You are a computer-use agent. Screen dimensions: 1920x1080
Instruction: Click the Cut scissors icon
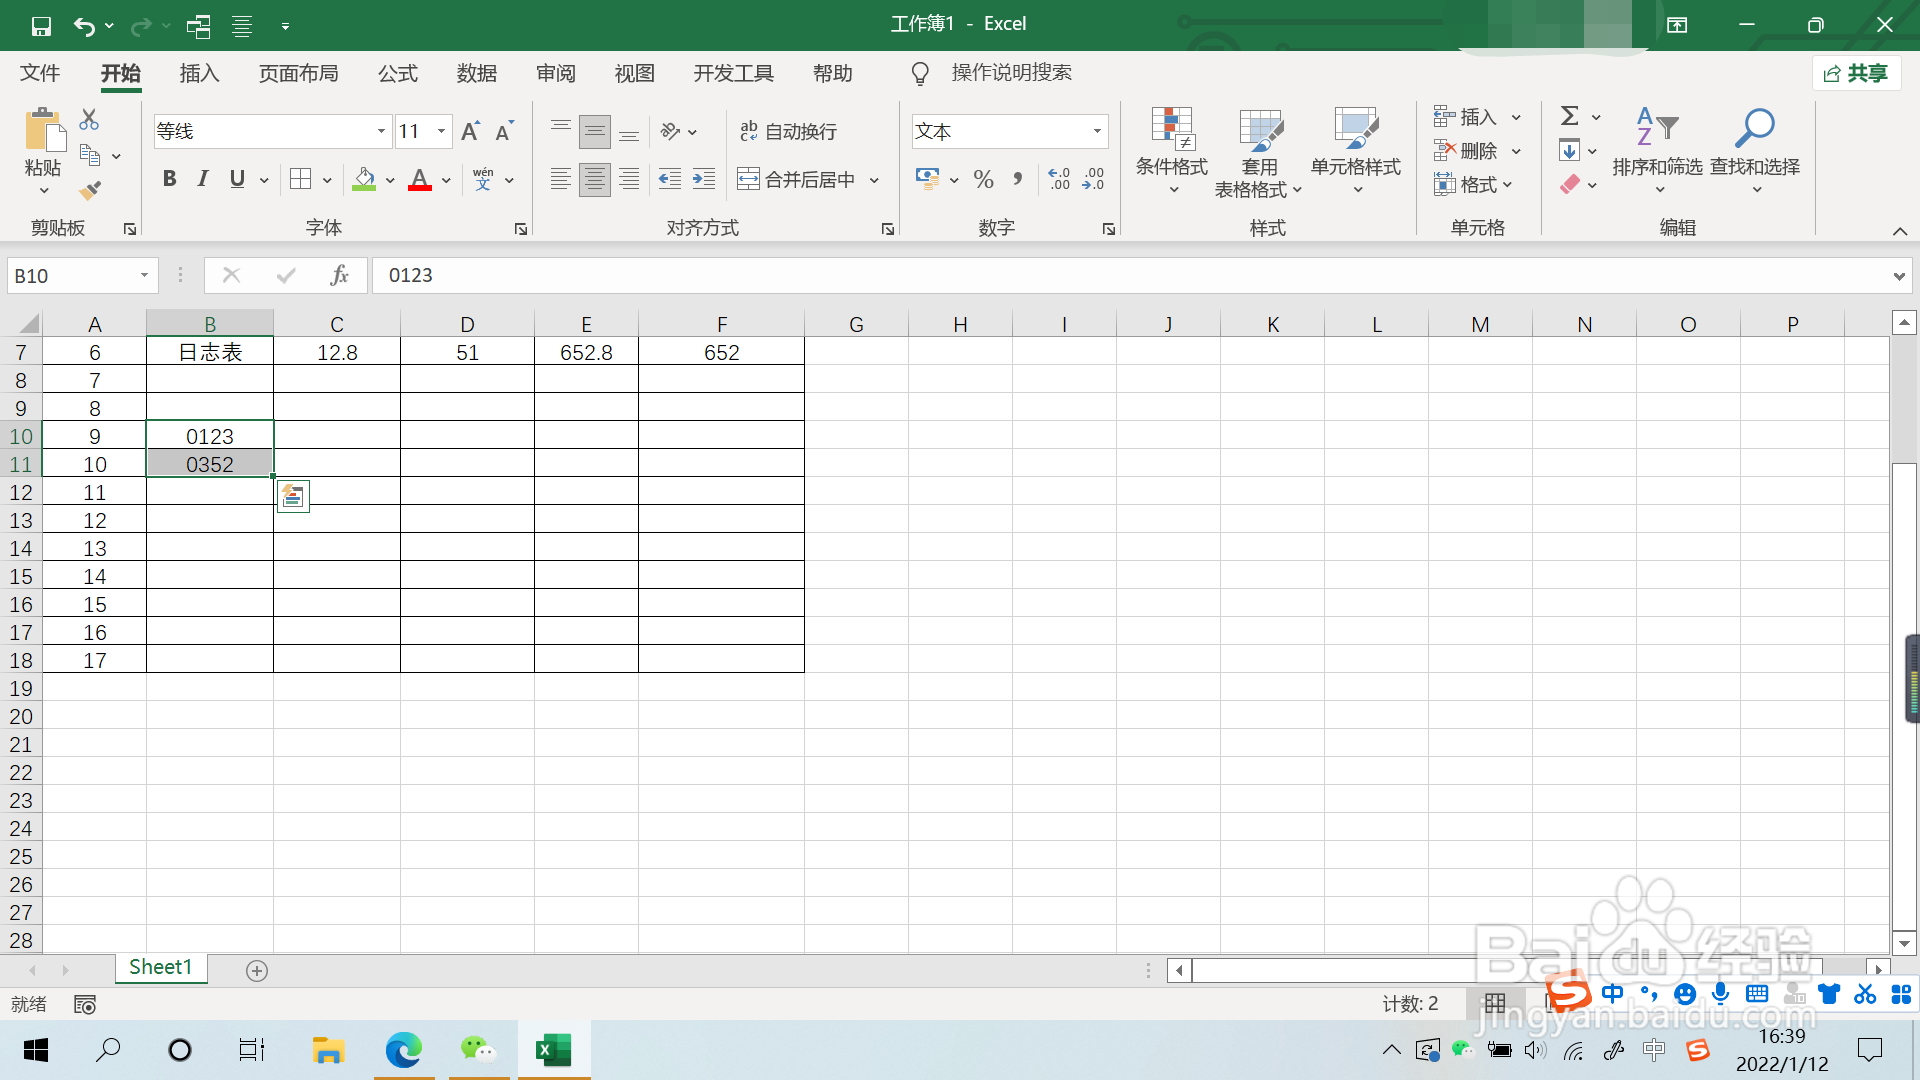point(89,119)
